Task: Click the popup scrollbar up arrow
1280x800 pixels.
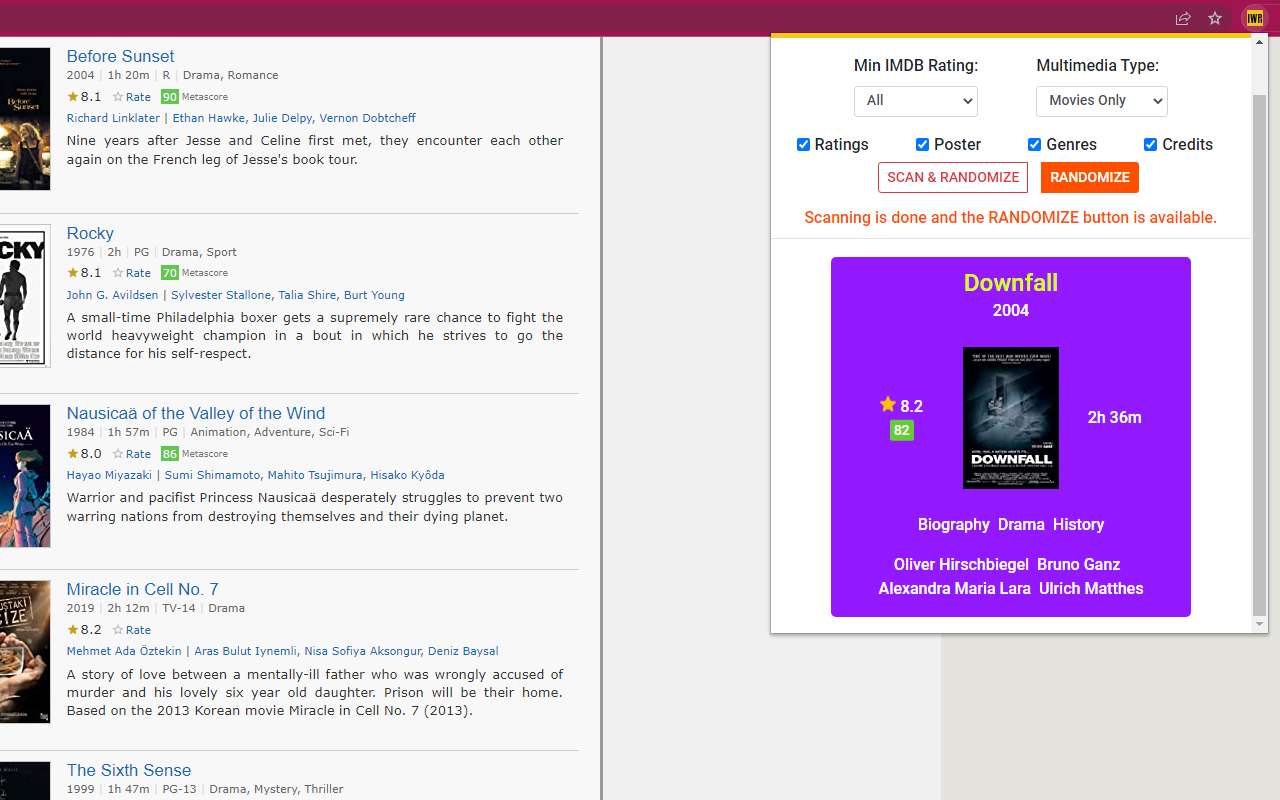Action: coord(1260,42)
